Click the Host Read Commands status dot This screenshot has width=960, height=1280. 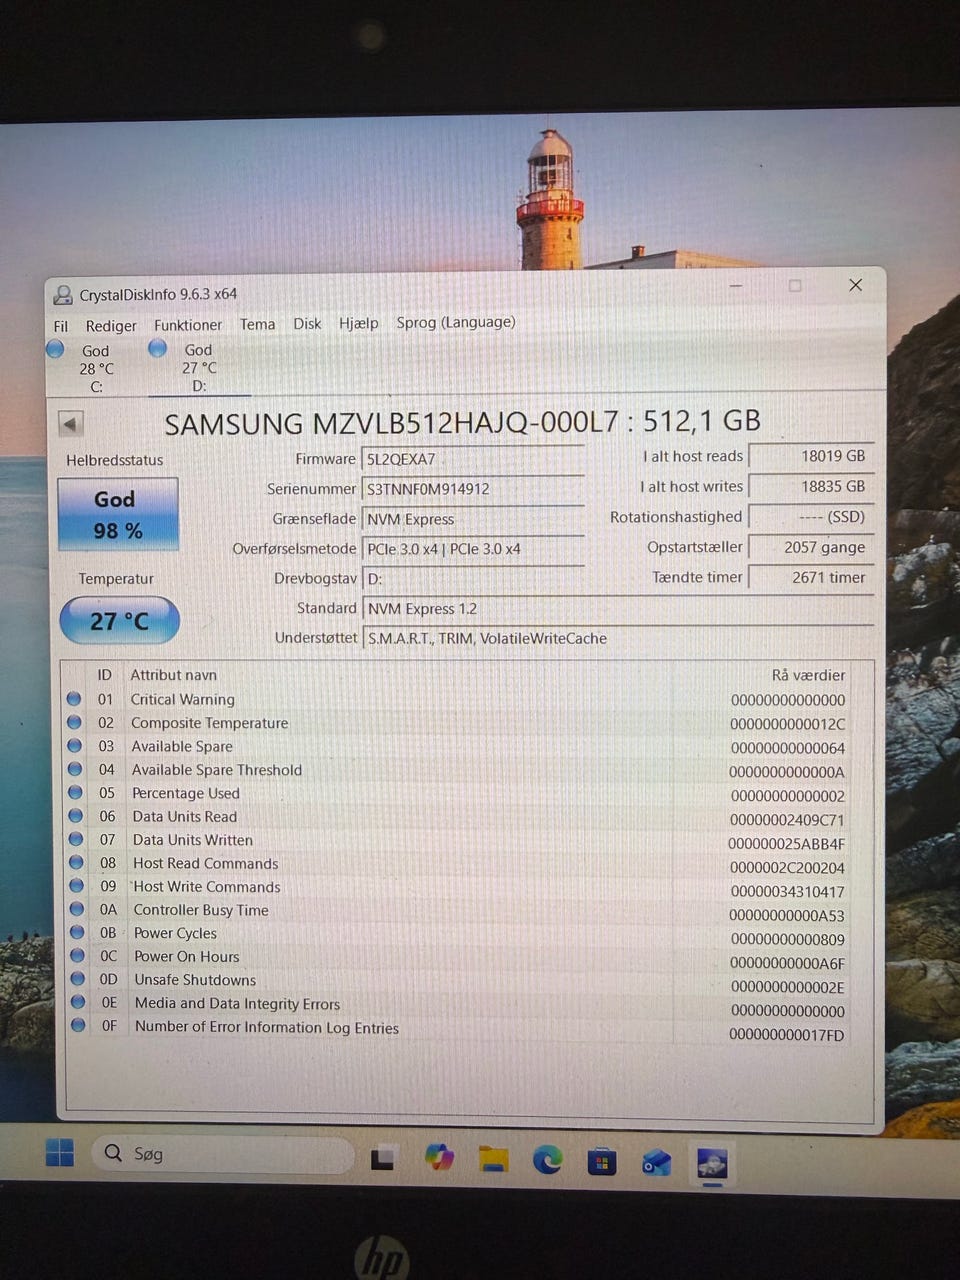(x=76, y=862)
